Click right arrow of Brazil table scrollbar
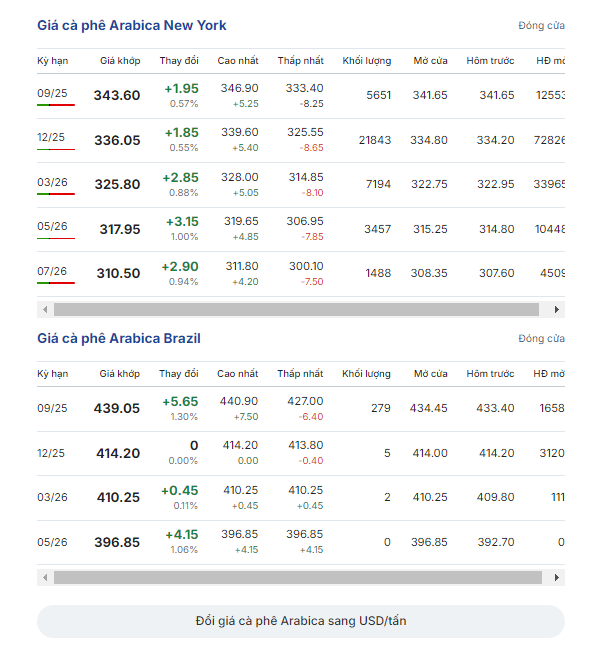The height and width of the screenshot is (650, 605). click(x=557, y=577)
